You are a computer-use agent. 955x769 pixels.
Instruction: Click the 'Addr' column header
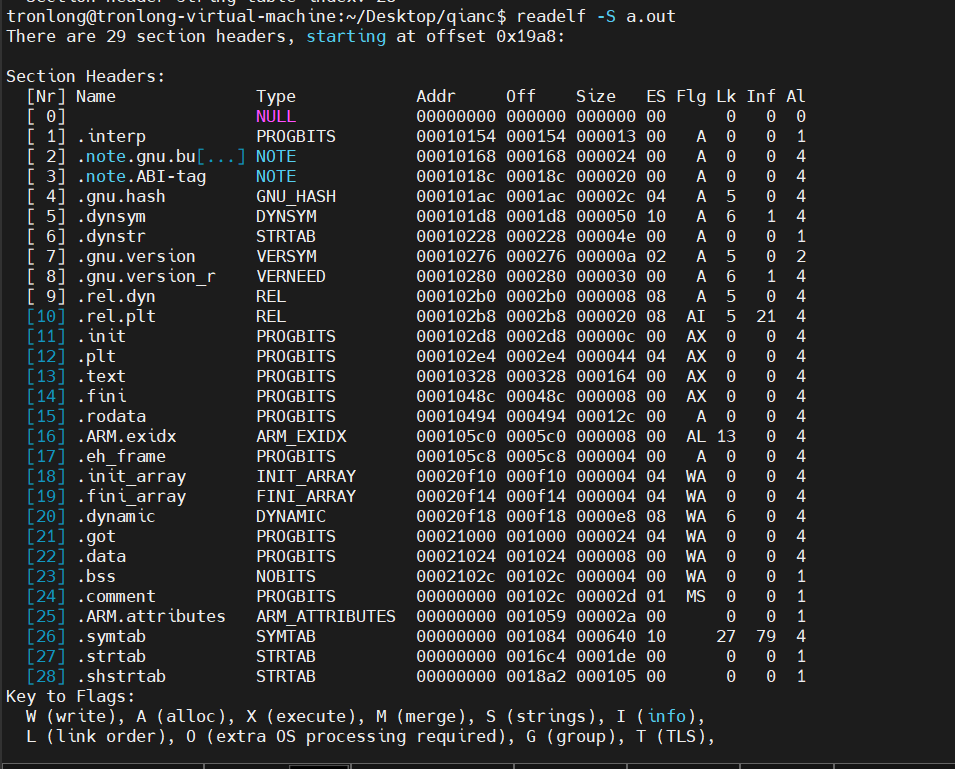click(435, 96)
